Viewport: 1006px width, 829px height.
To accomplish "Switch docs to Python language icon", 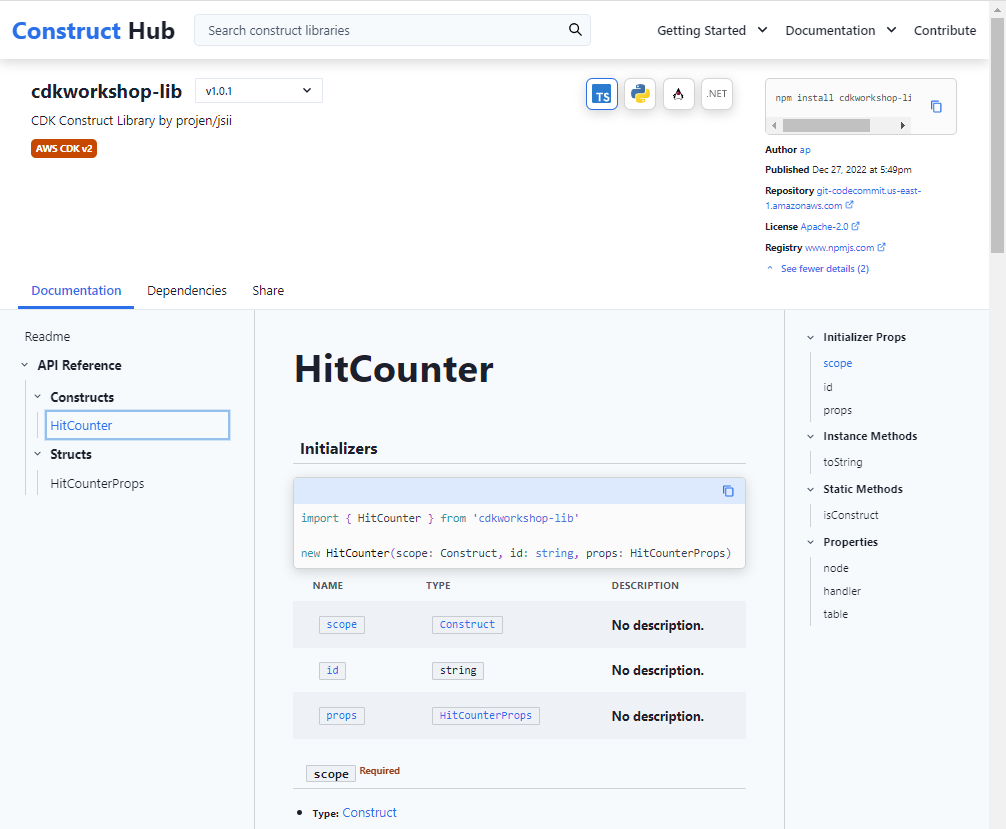I will pos(640,94).
